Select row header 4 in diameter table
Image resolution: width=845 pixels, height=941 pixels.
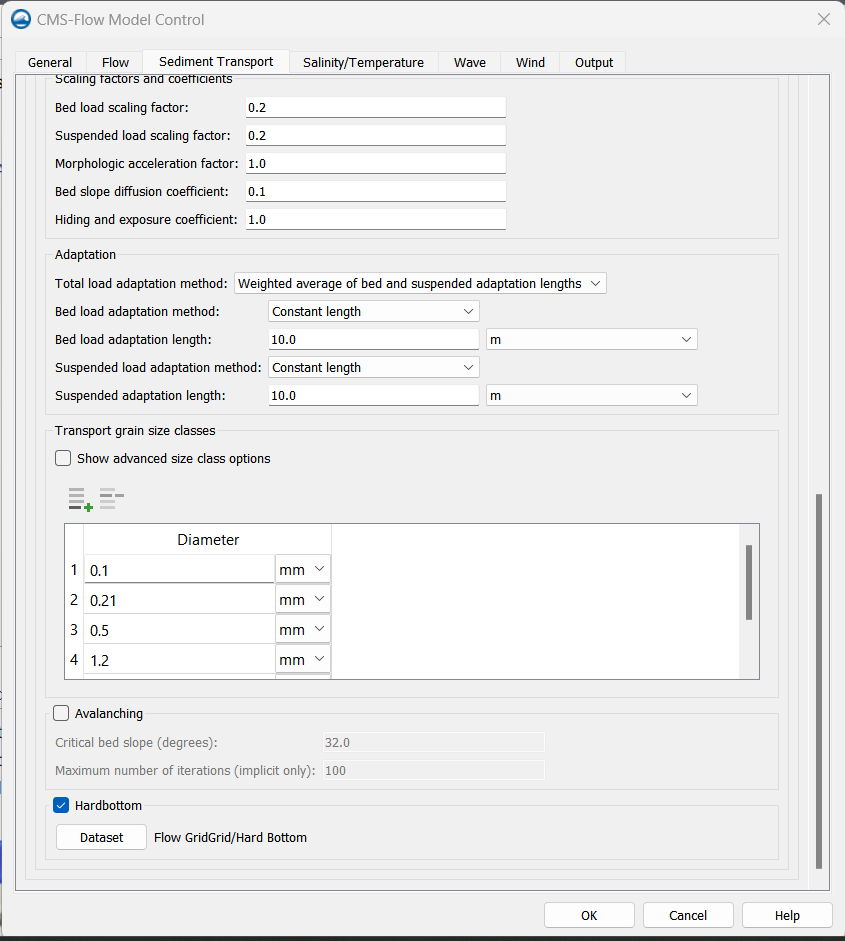pyautogui.click(x=74, y=660)
